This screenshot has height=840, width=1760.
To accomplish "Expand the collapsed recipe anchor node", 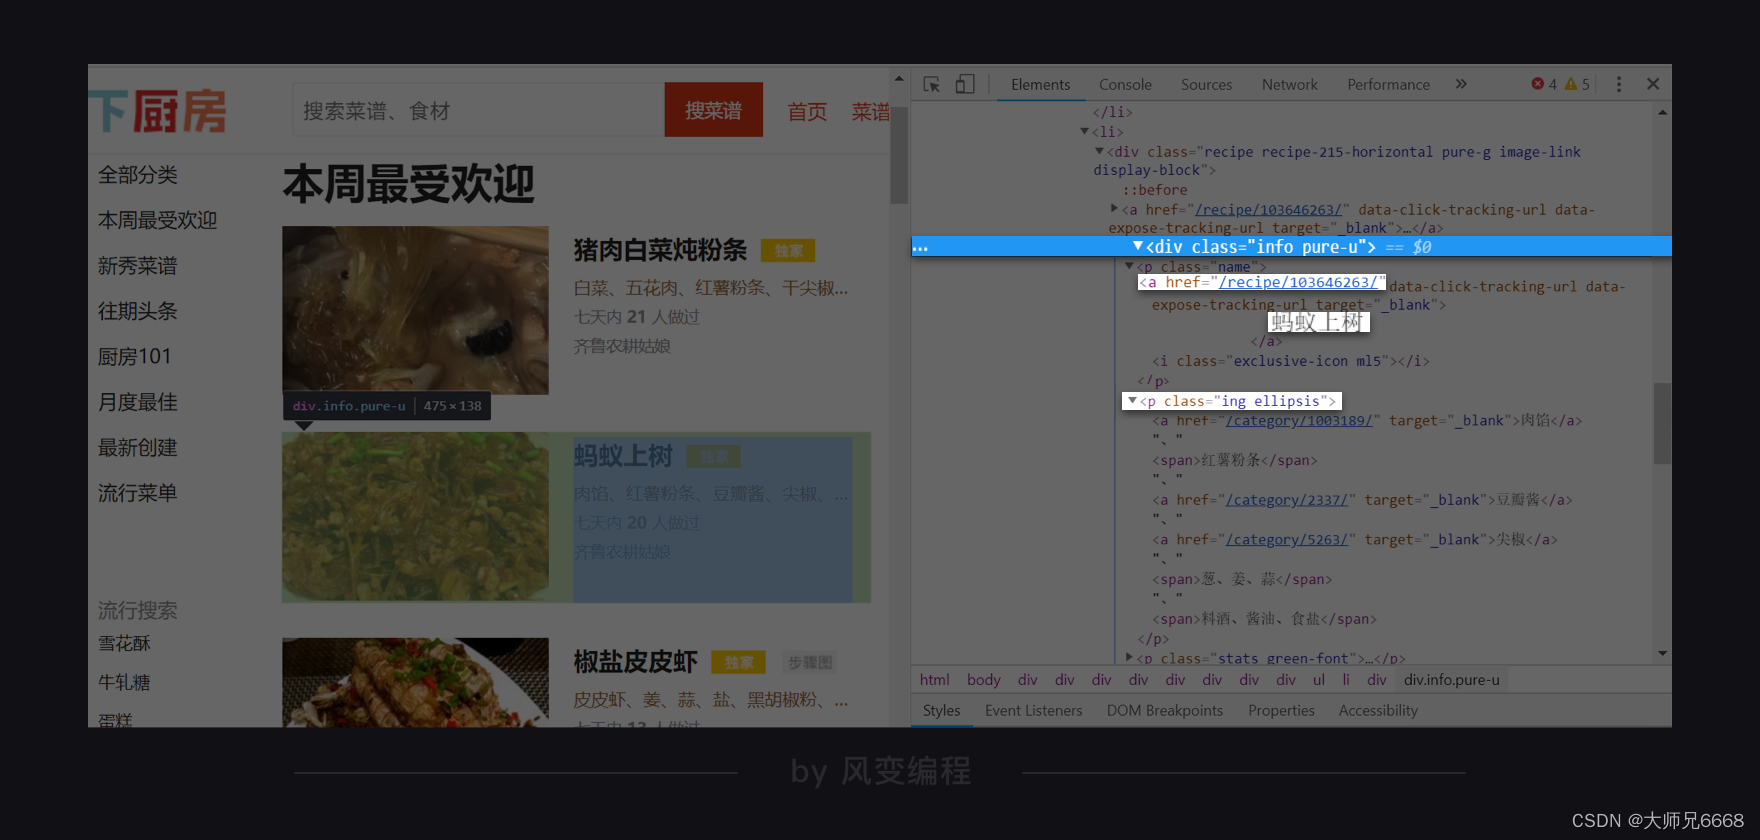I will [x=1114, y=209].
